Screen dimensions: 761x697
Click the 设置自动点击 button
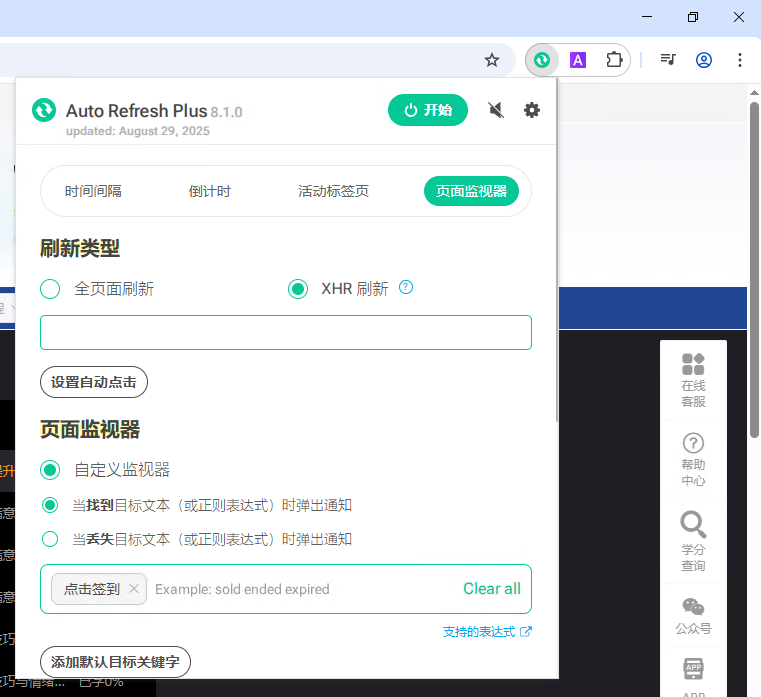(94, 382)
